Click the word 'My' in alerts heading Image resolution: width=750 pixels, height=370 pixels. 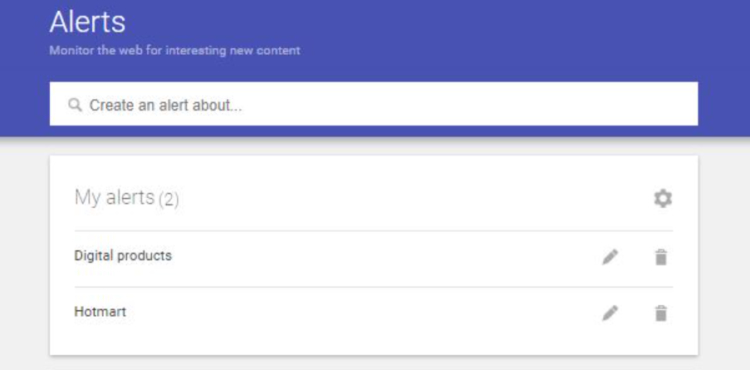tap(87, 197)
